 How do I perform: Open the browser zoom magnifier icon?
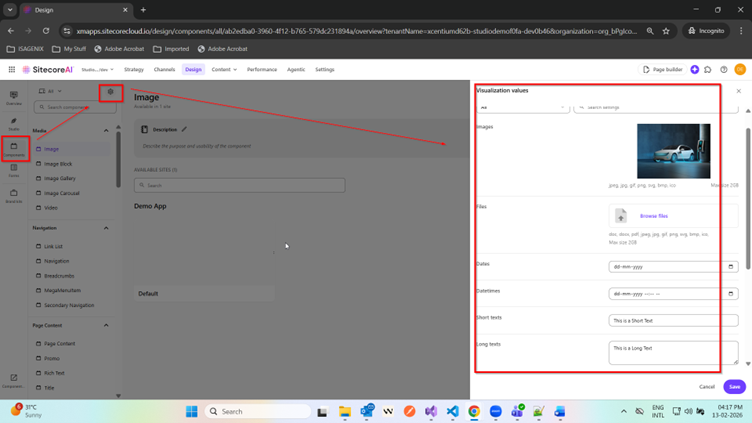(650, 31)
